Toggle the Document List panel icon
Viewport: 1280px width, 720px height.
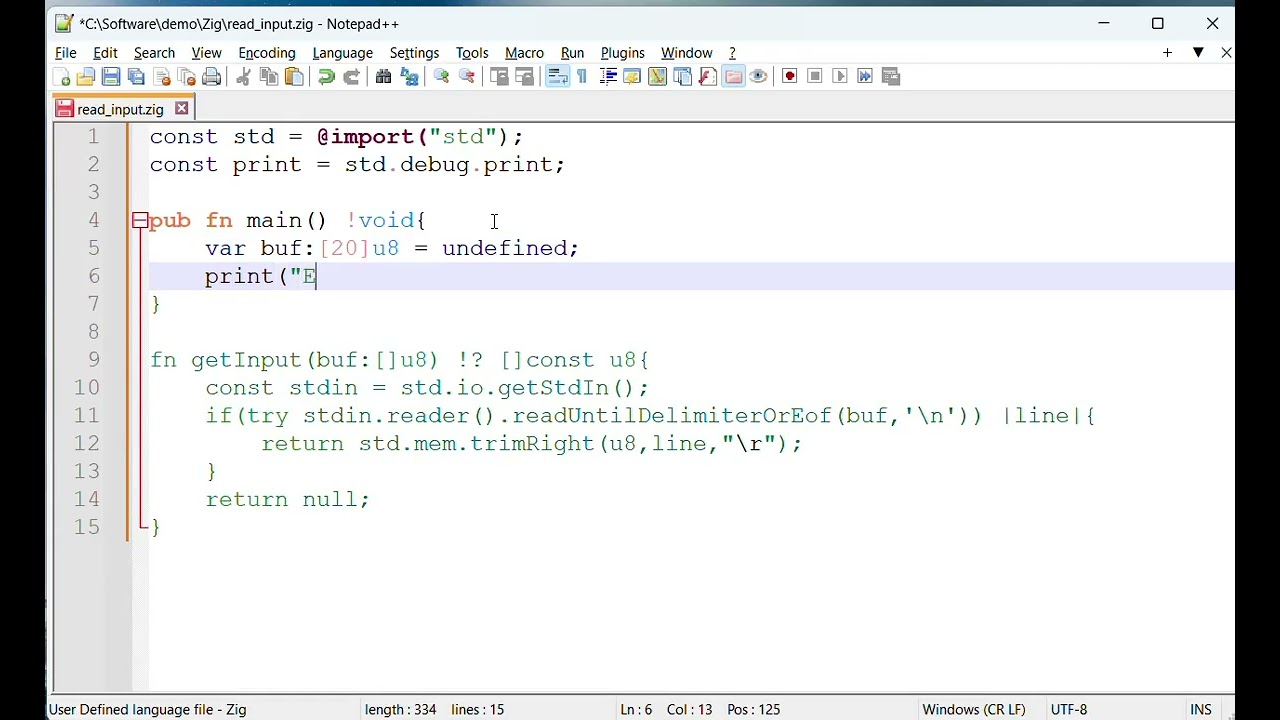click(x=683, y=77)
